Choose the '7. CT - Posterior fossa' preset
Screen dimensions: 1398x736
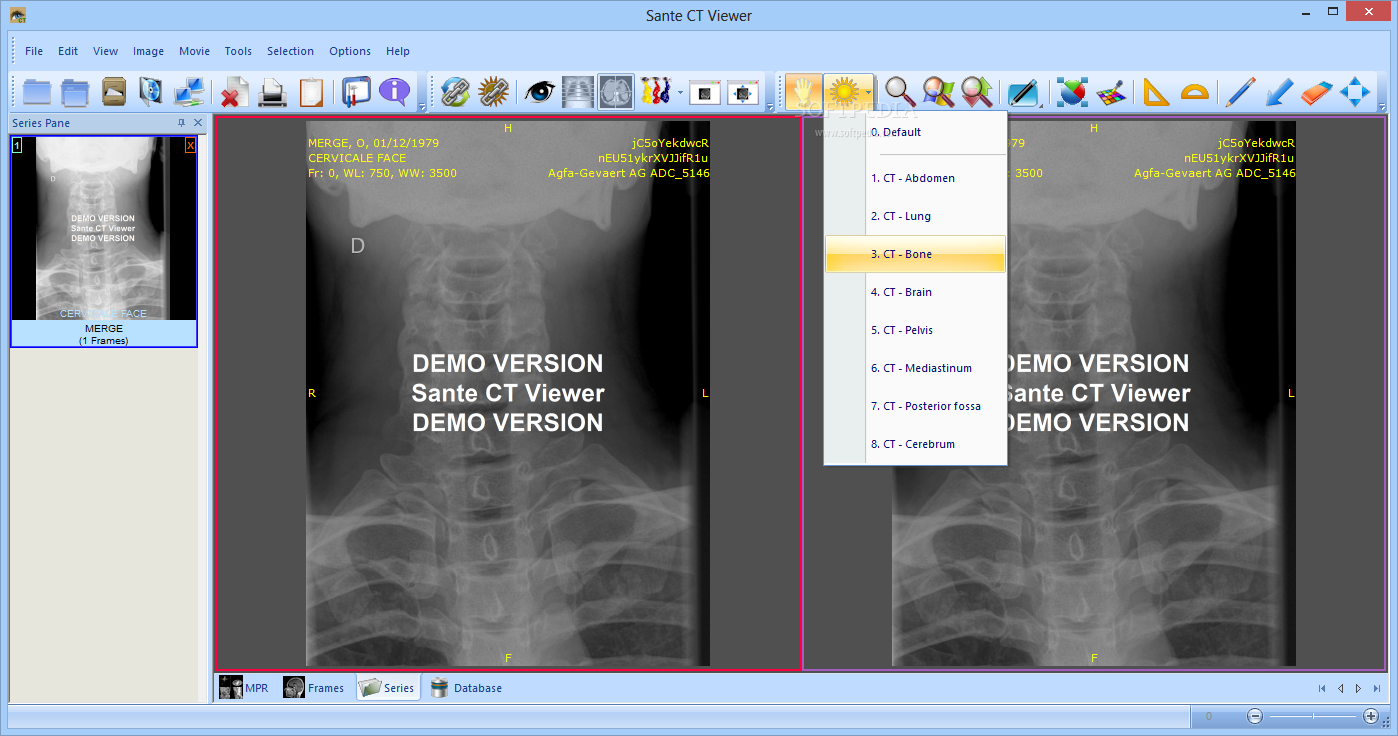click(x=915, y=406)
